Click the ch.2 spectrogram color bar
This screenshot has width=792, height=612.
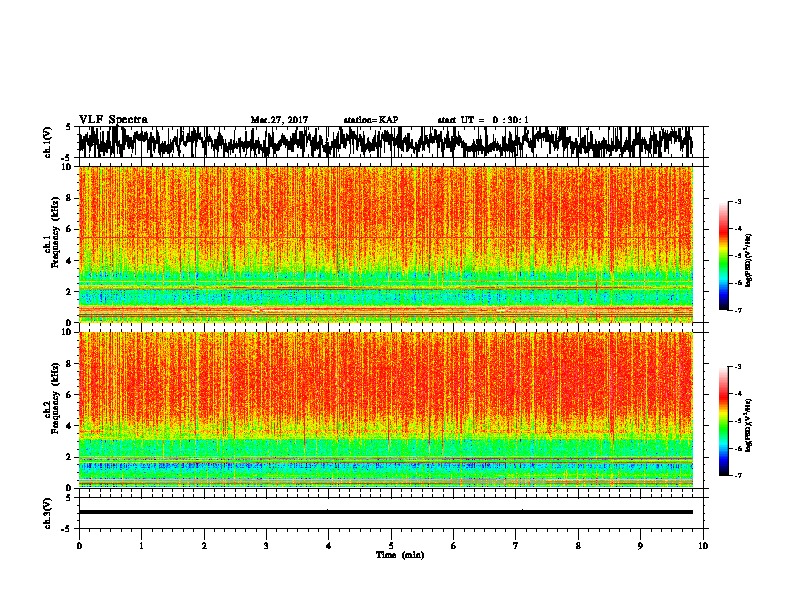click(x=724, y=421)
